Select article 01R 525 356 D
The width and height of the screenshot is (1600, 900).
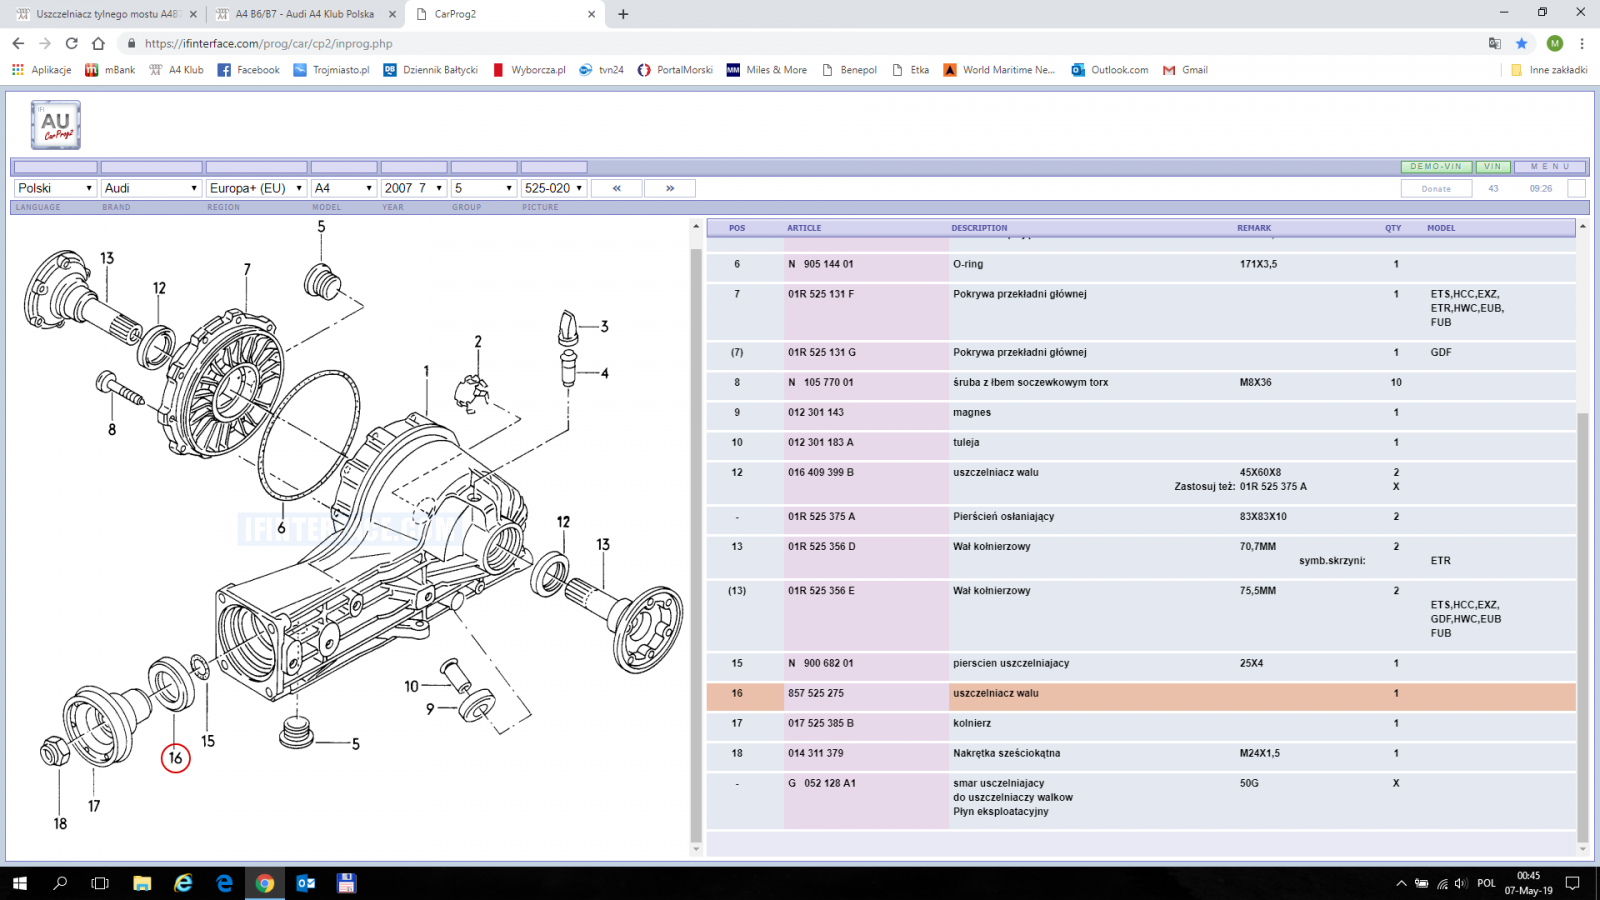coord(821,547)
